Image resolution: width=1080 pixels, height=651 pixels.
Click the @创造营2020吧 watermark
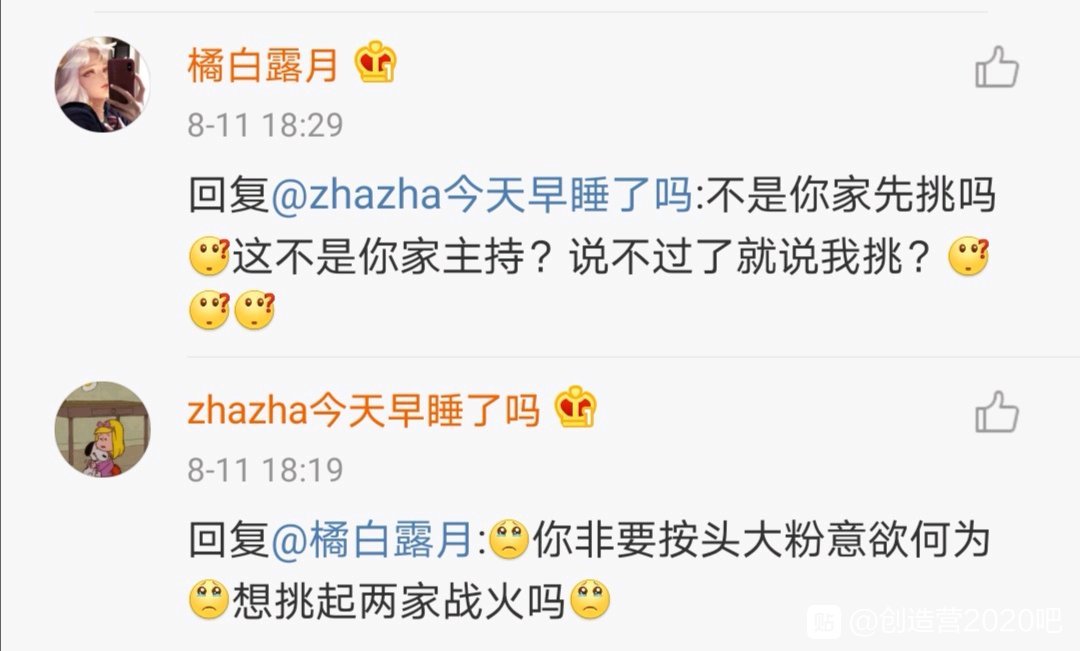[x=955, y=621]
